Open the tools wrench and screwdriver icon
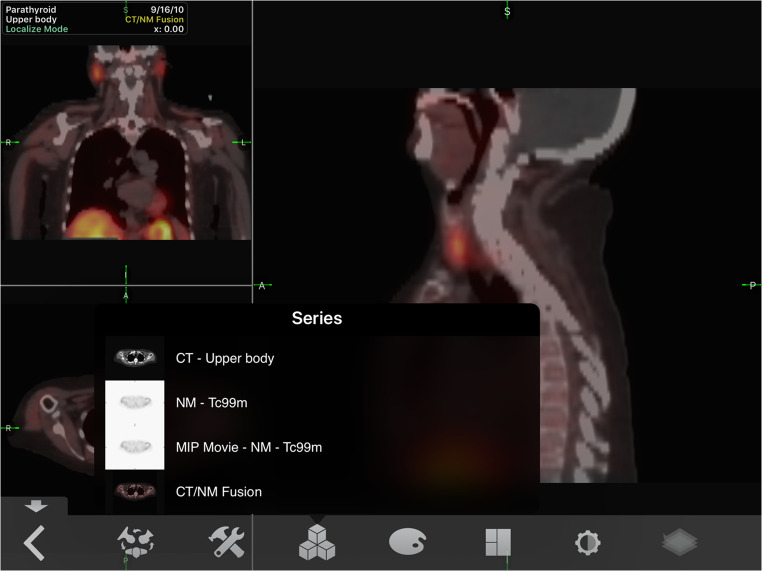The height and width of the screenshot is (571, 762). click(x=226, y=542)
